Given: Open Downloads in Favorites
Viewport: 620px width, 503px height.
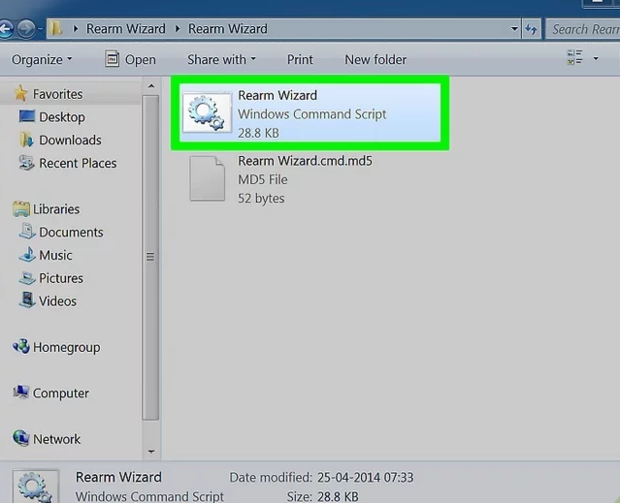Looking at the screenshot, I should pyautogui.click(x=70, y=140).
